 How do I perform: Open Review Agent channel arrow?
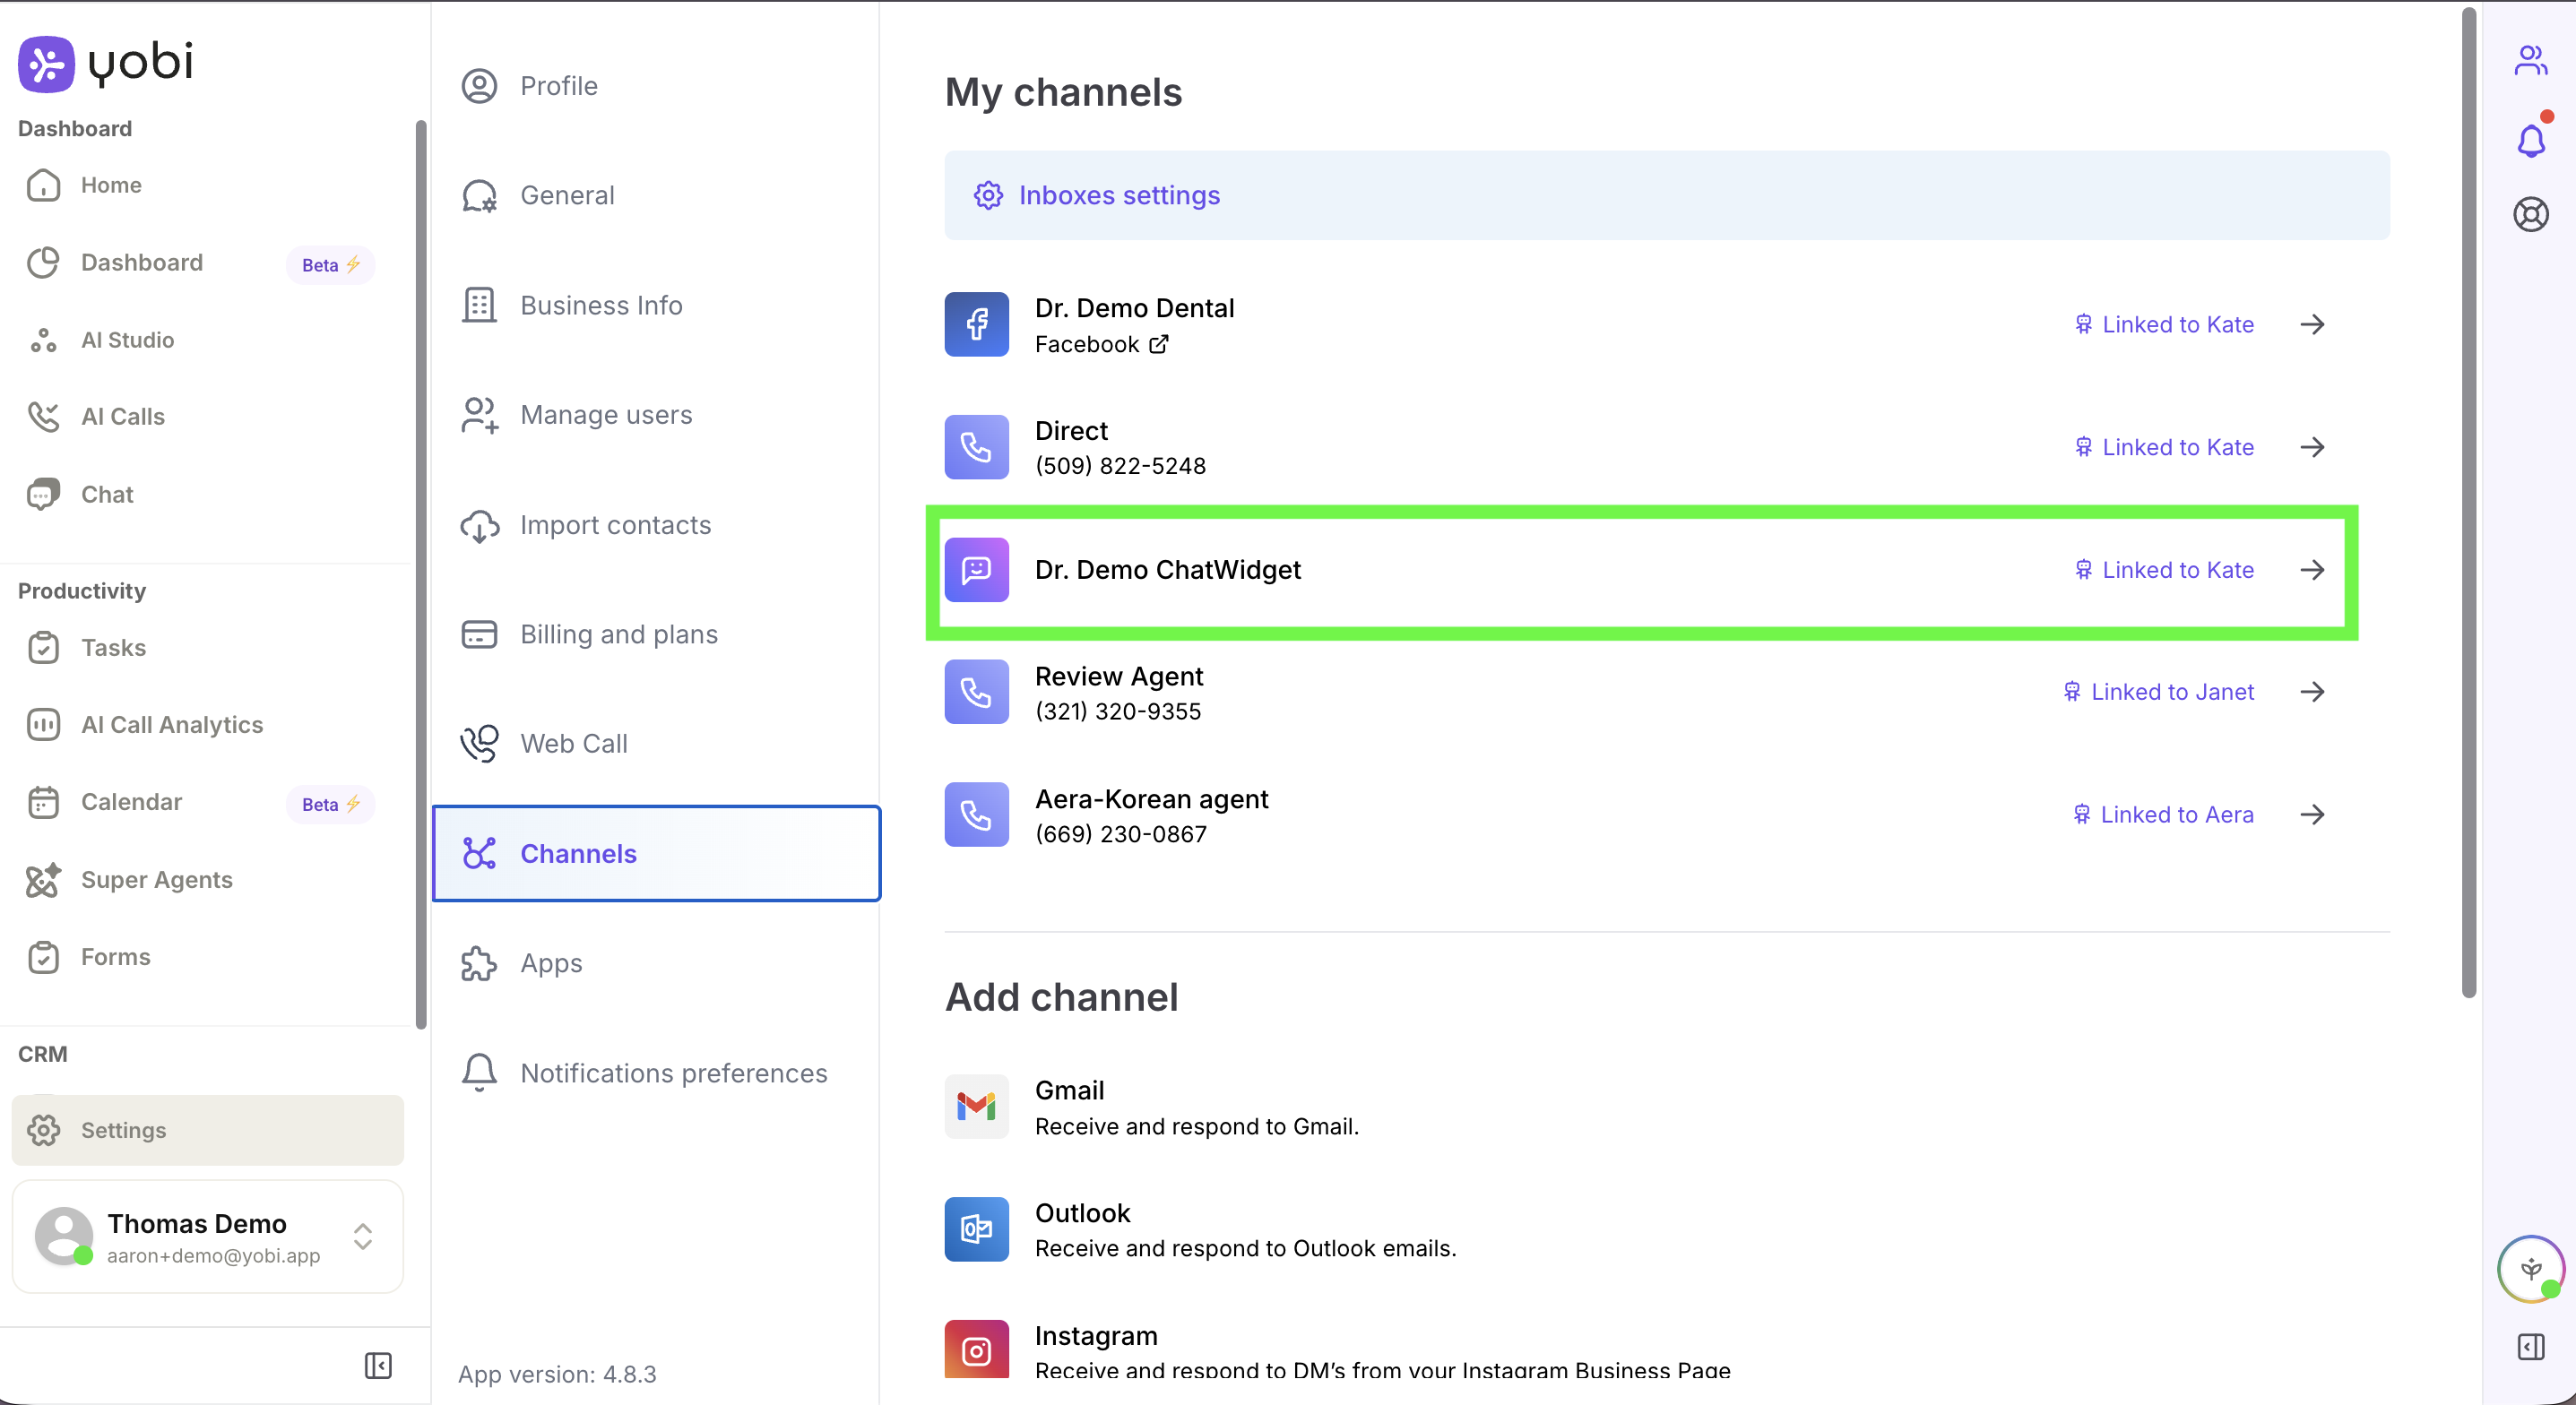pyautogui.click(x=2312, y=692)
